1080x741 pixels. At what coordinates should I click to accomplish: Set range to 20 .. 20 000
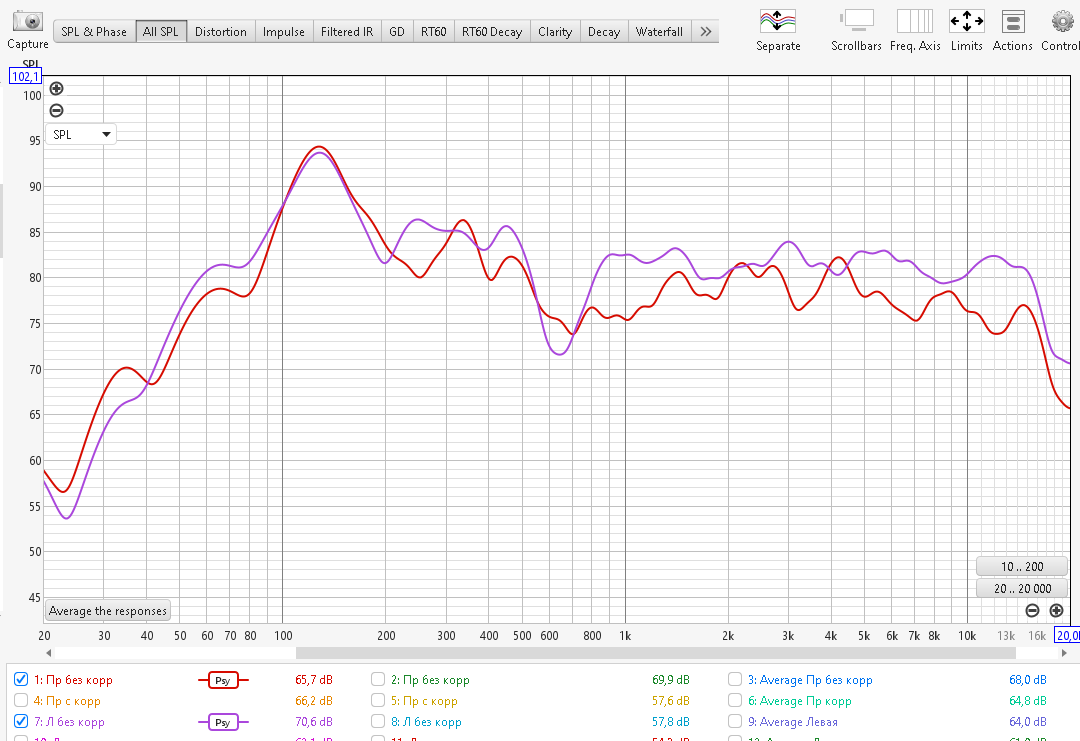pos(1021,589)
